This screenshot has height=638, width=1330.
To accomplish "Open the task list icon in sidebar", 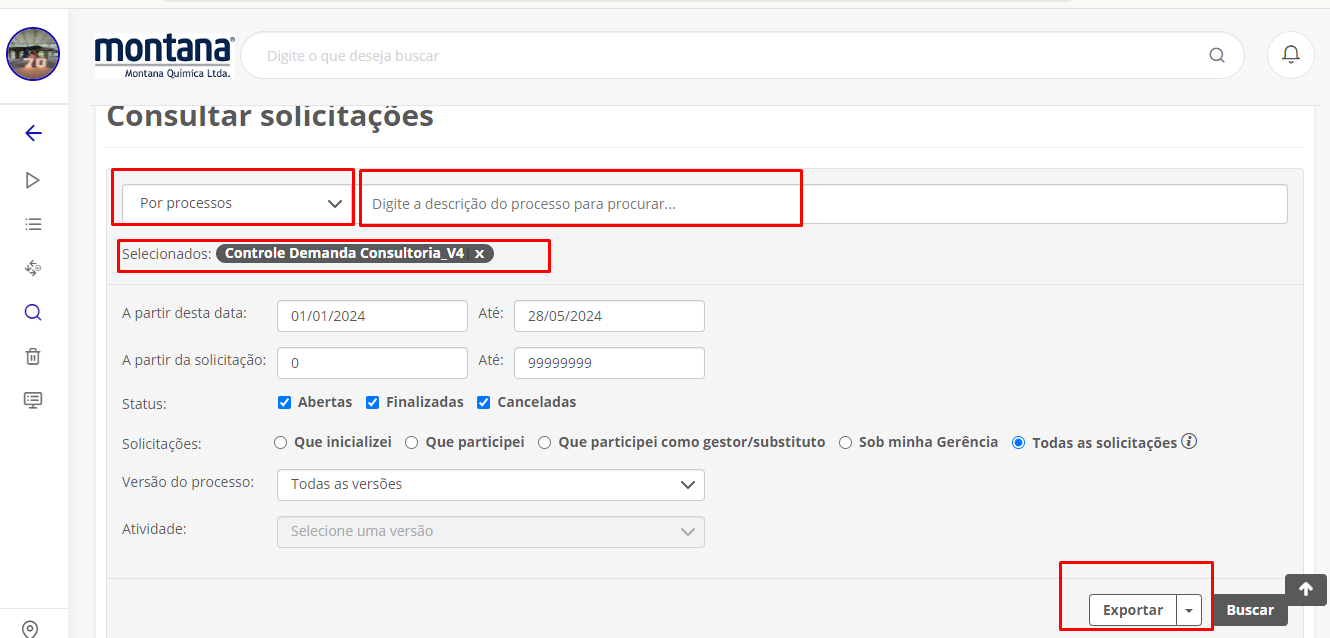I will tap(33, 224).
